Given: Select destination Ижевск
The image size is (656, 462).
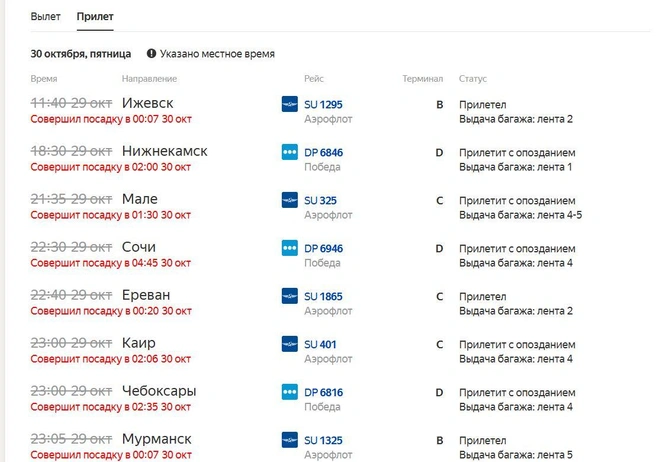Looking at the screenshot, I should click(148, 103).
